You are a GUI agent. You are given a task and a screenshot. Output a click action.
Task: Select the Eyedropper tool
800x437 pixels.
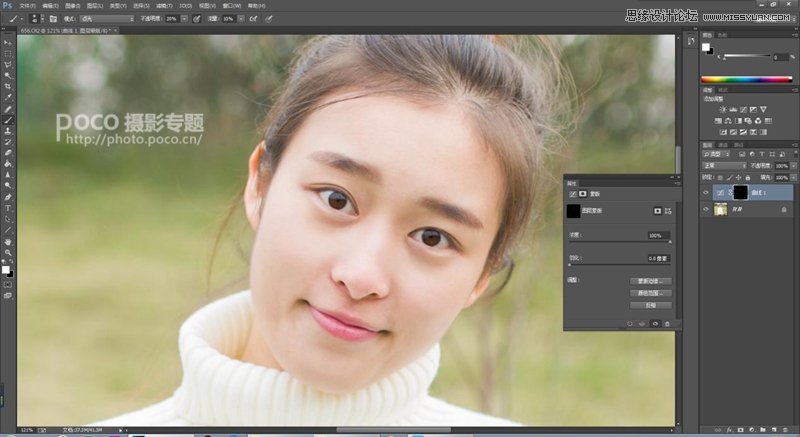(8, 97)
